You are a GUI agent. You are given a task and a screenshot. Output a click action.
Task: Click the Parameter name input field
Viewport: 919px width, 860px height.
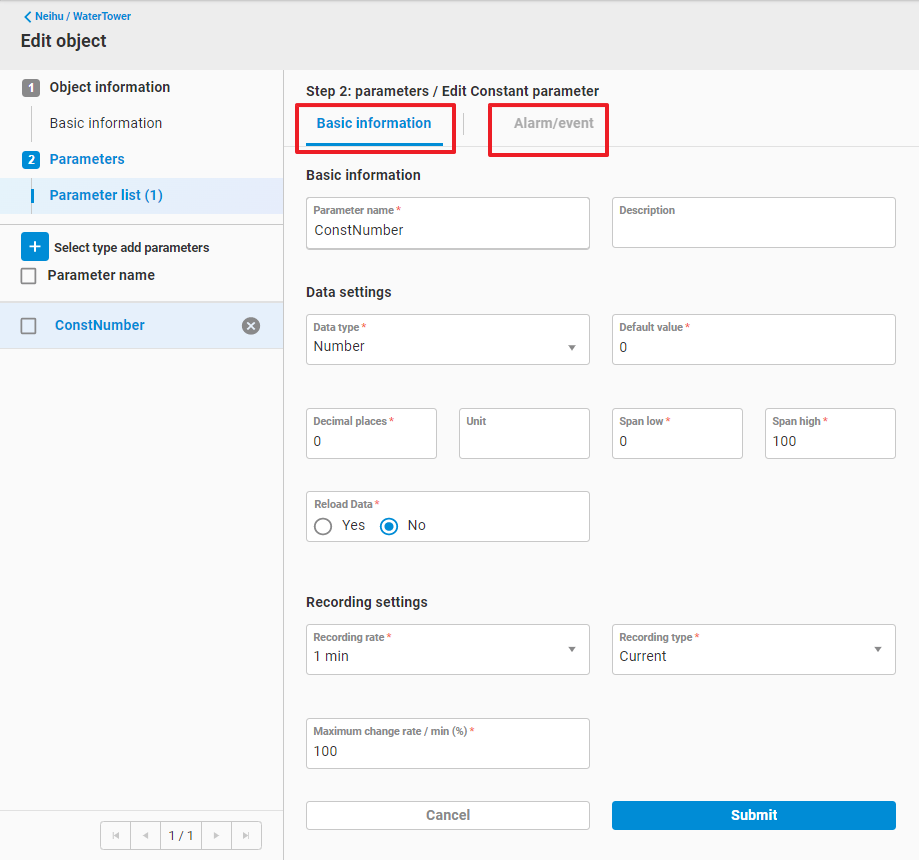pyautogui.click(x=447, y=230)
